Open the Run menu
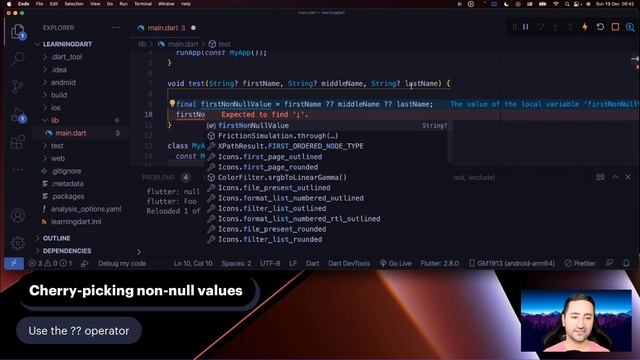This screenshot has width=640, height=360. click(123, 4)
